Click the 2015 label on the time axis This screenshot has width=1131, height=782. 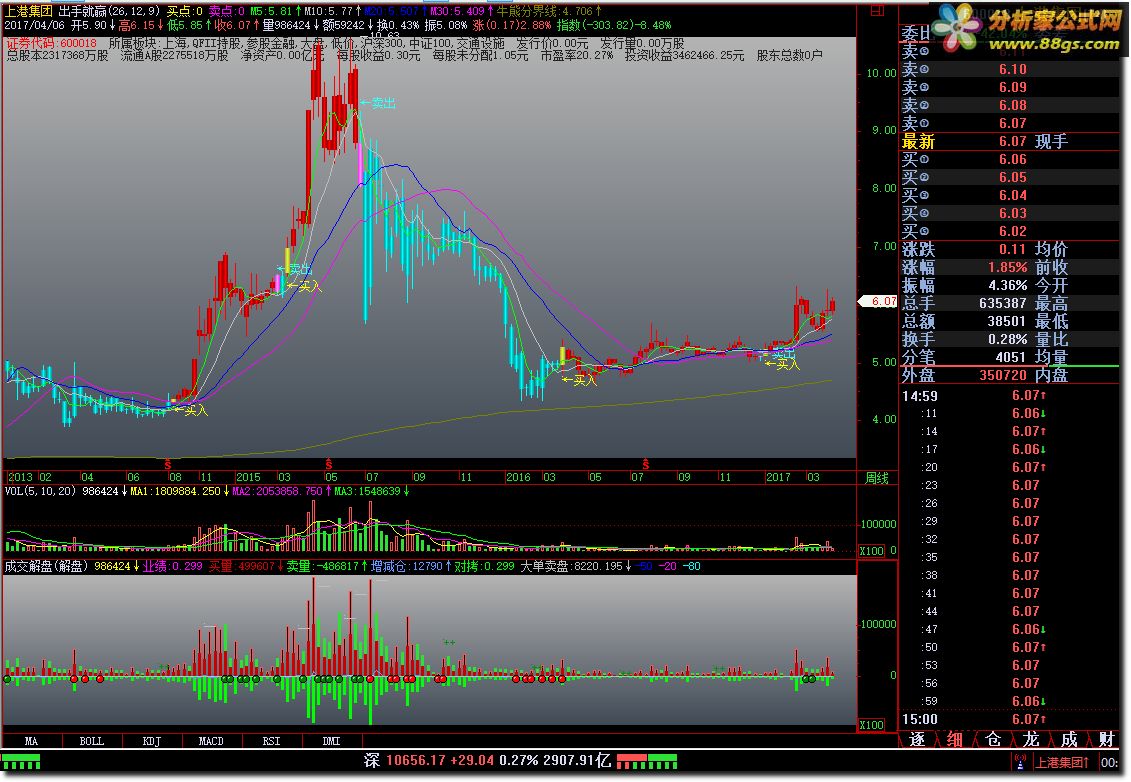click(x=248, y=477)
